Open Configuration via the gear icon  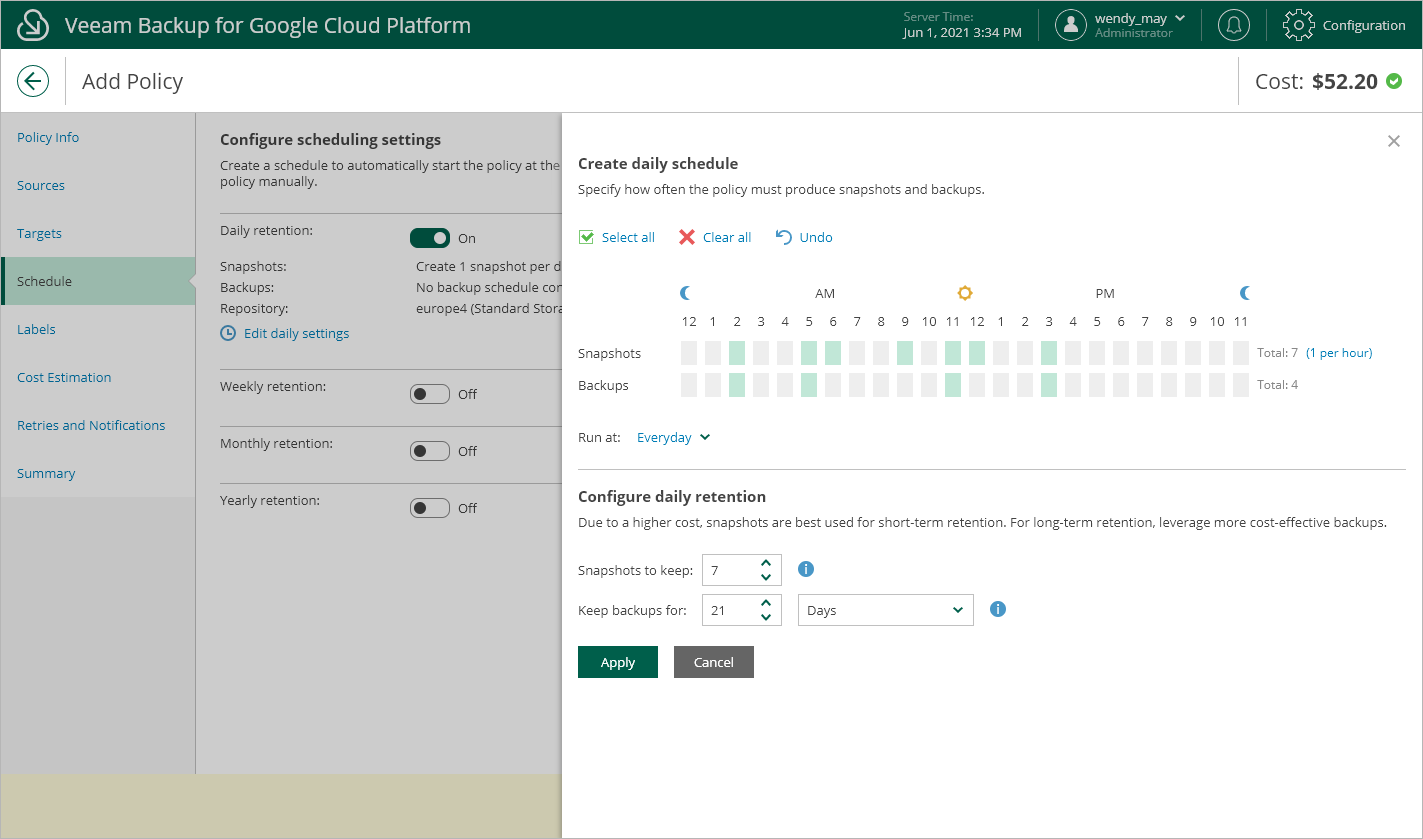coord(1298,25)
